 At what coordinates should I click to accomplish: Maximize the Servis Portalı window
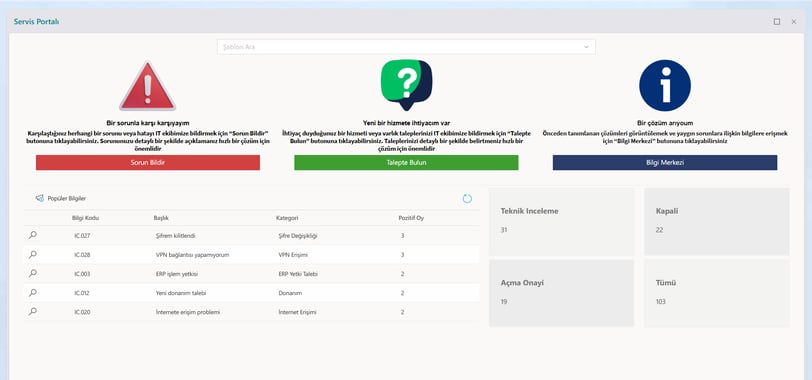(777, 22)
